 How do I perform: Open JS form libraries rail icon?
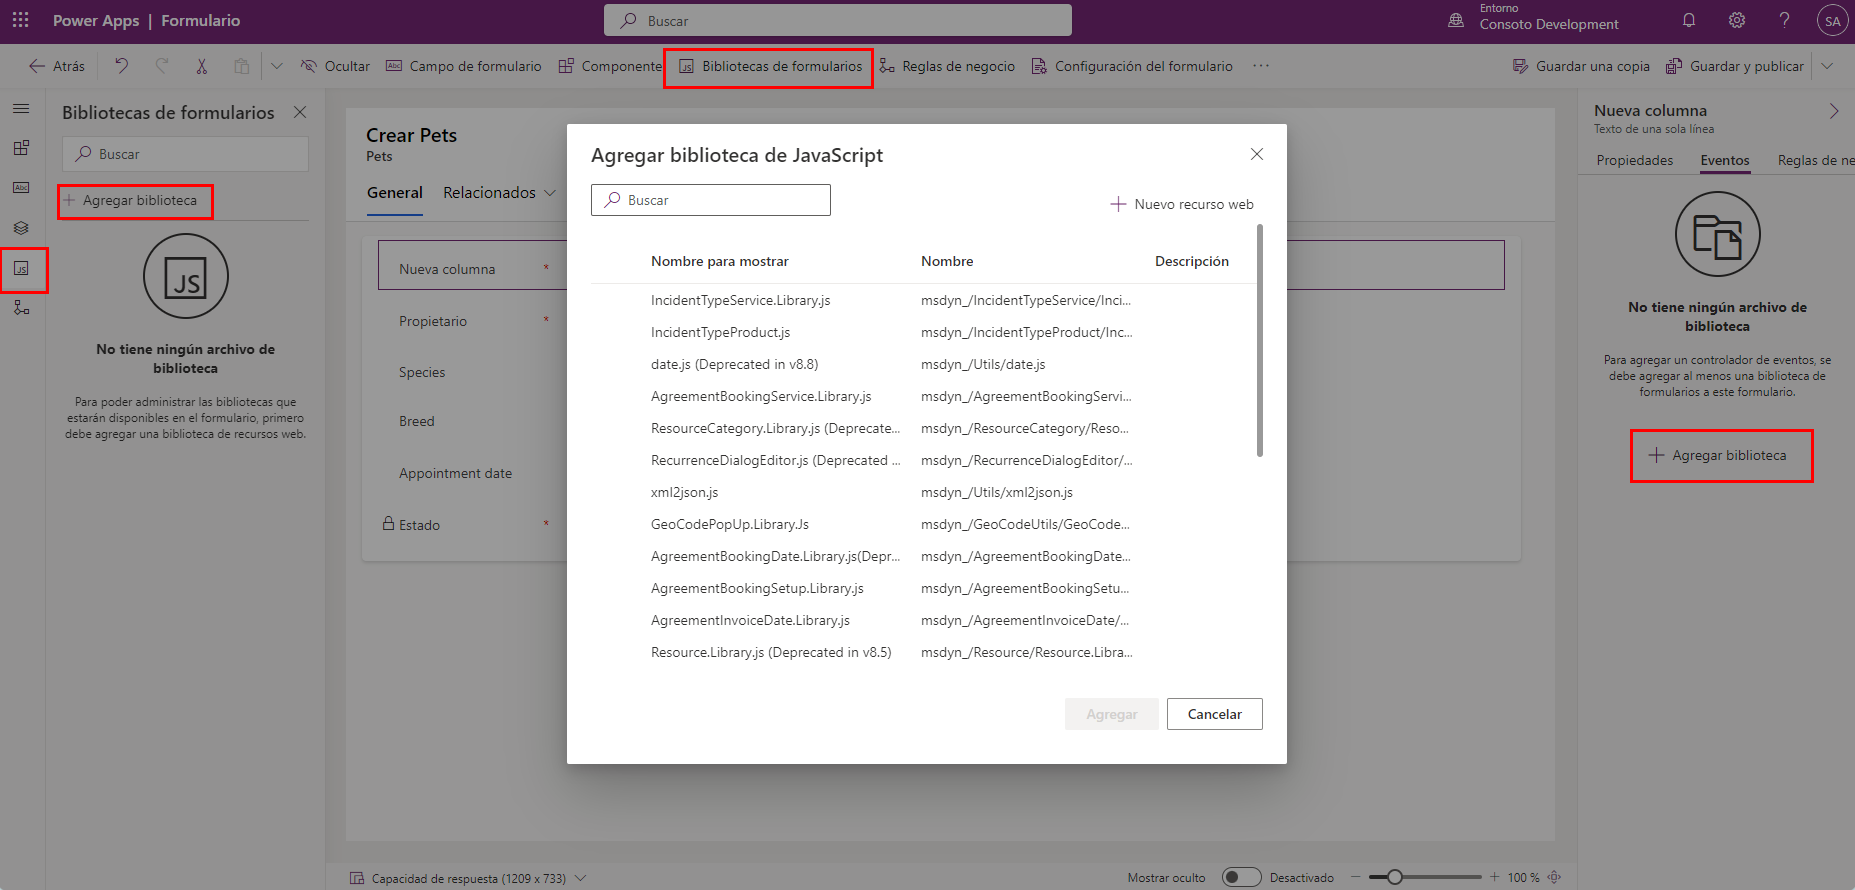point(21,268)
